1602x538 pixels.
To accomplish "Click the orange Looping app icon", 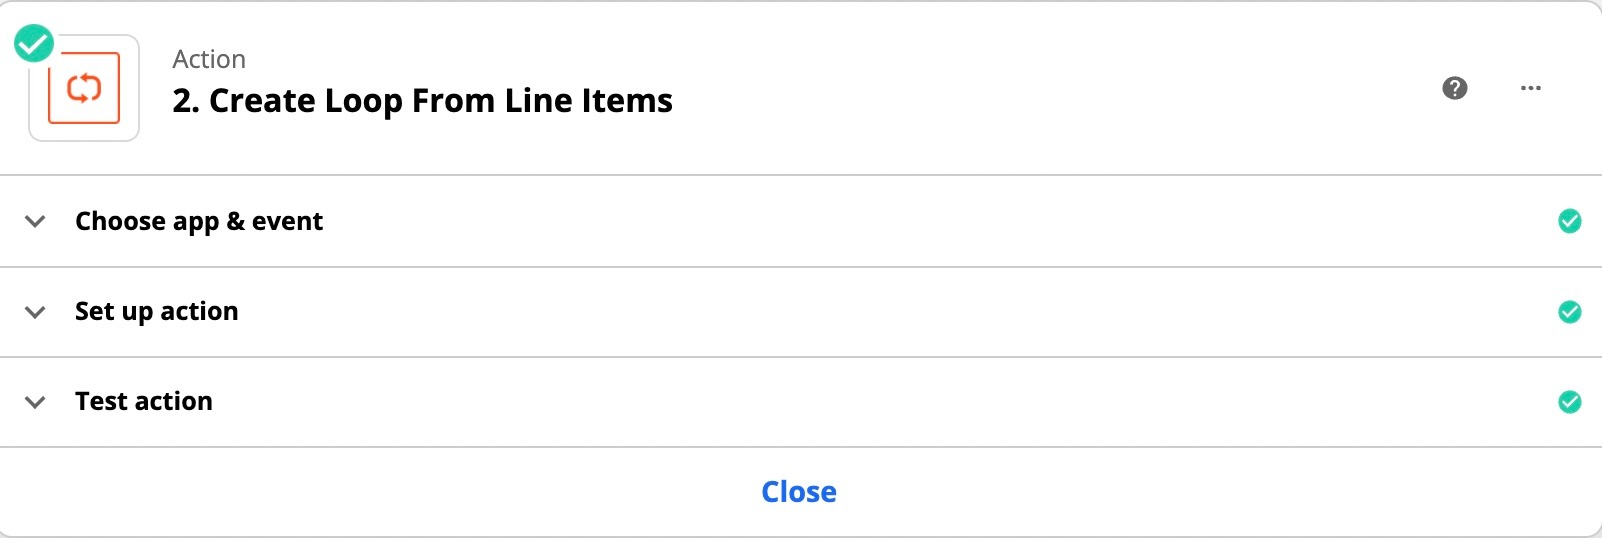I will click(84, 88).
